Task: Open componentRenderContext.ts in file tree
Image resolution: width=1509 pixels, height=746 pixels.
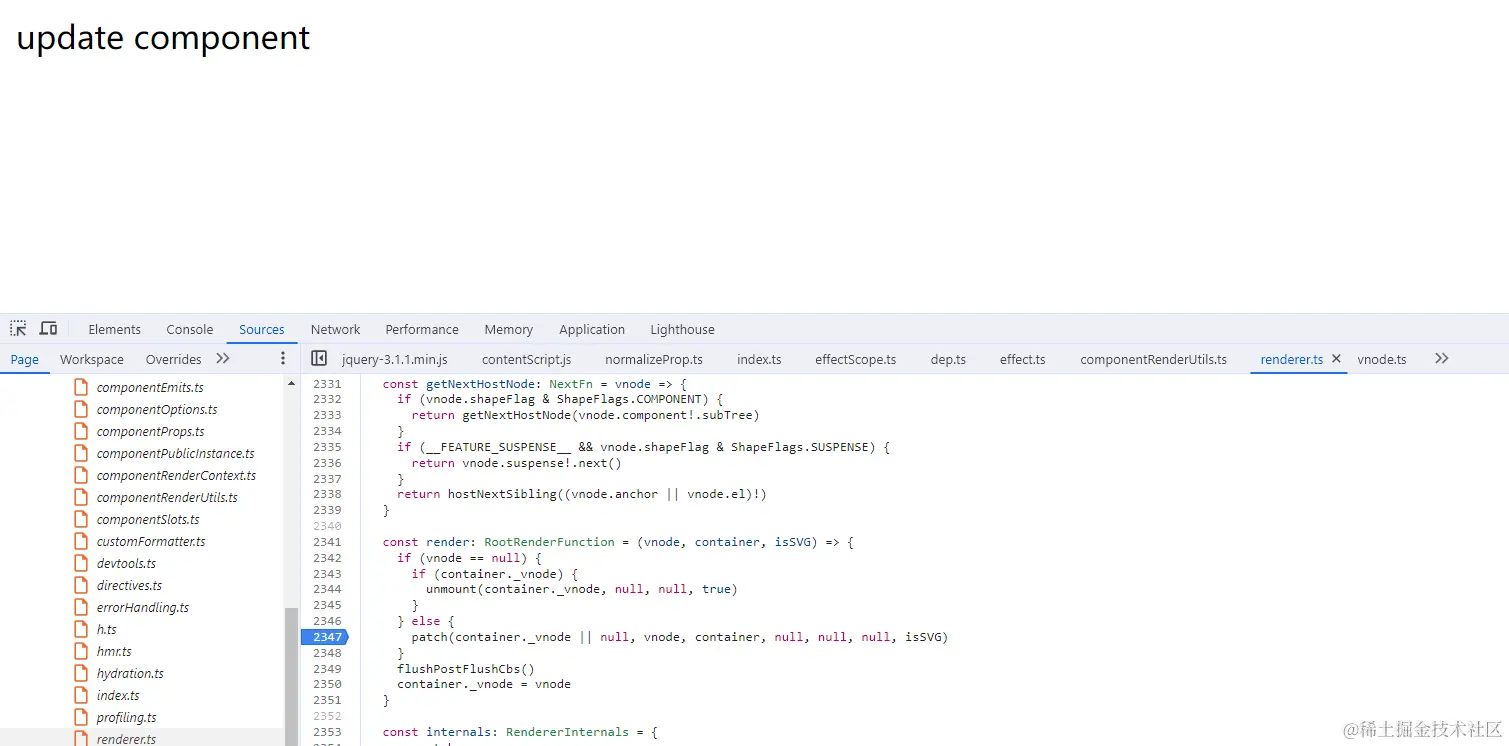Action: click(176, 475)
